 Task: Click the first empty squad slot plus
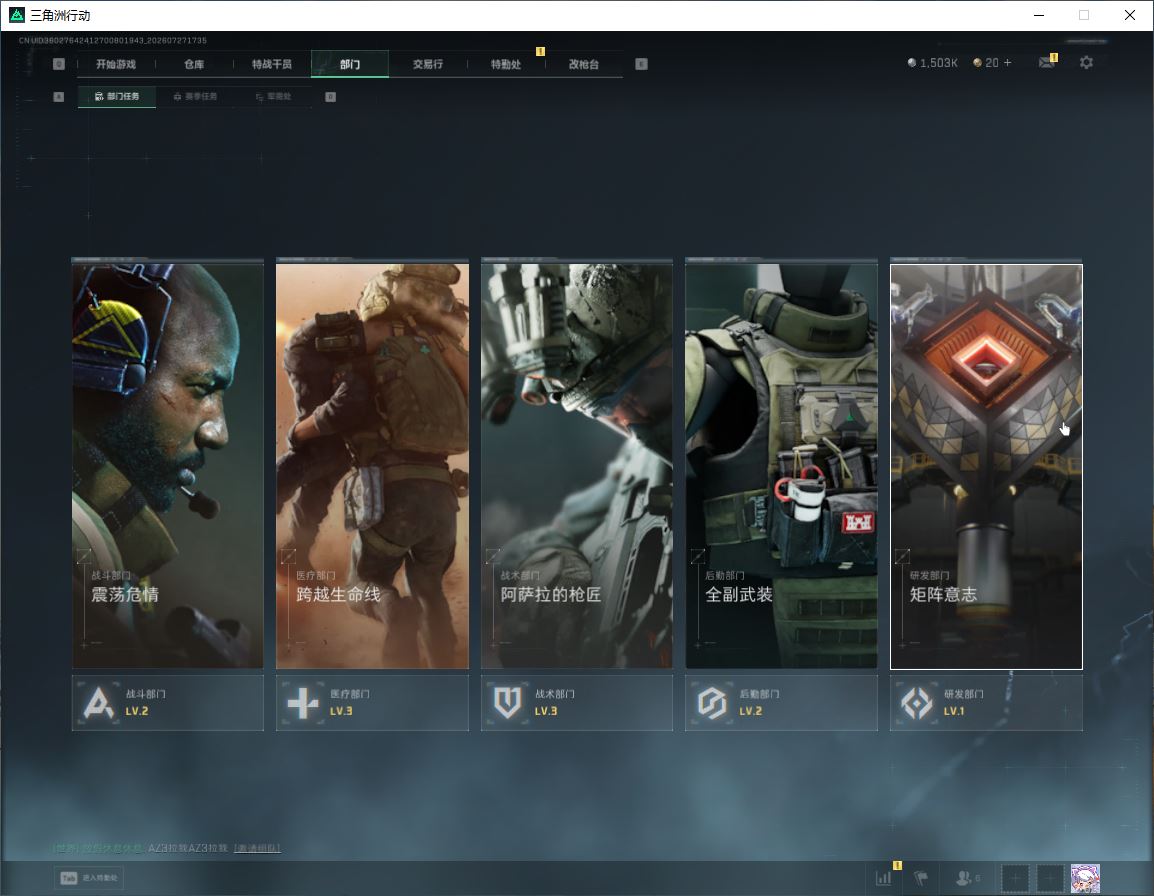click(1015, 878)
